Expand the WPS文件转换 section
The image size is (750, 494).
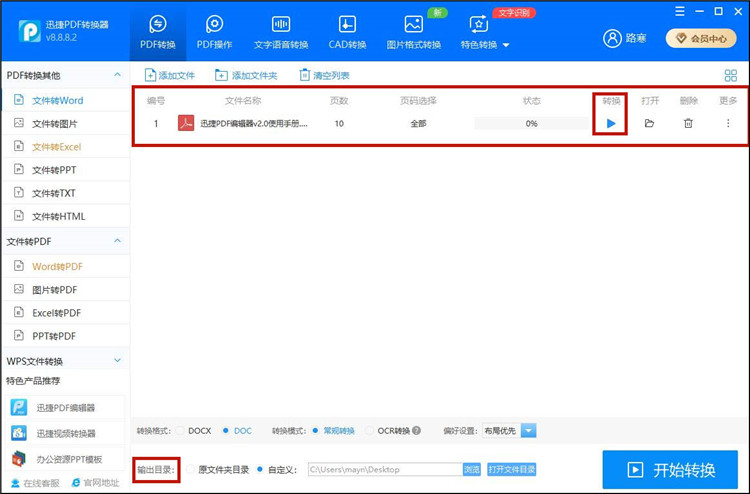point(117,361)
